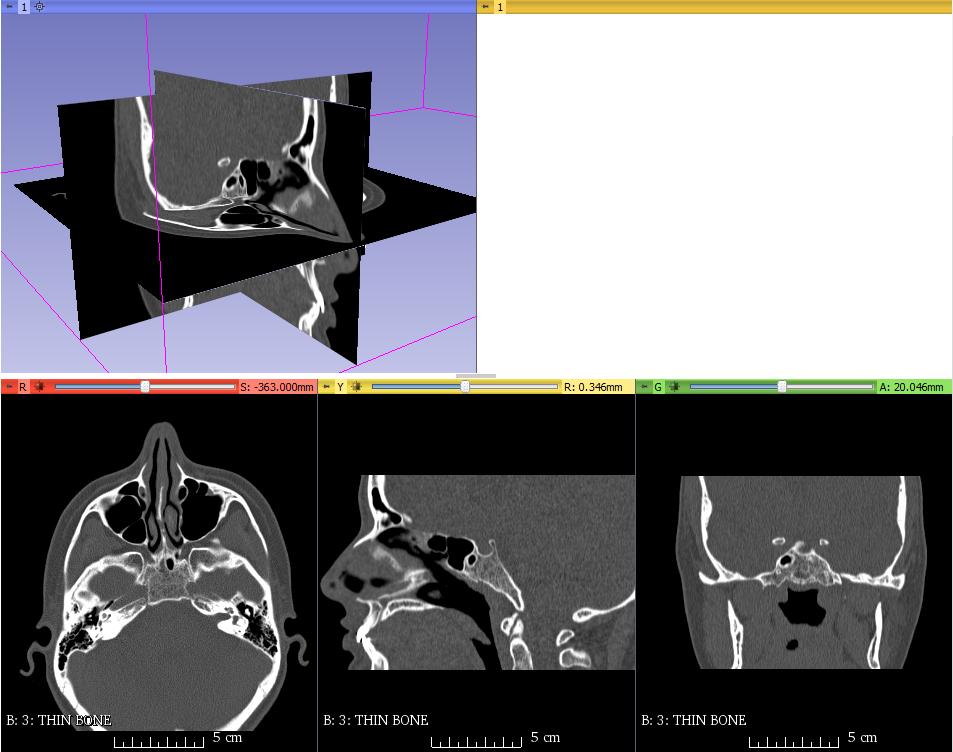Image resolution: width=953 pixels, height=752 pixels.
Task: Click the green slice offset slider handle
Action: [782, 386]
